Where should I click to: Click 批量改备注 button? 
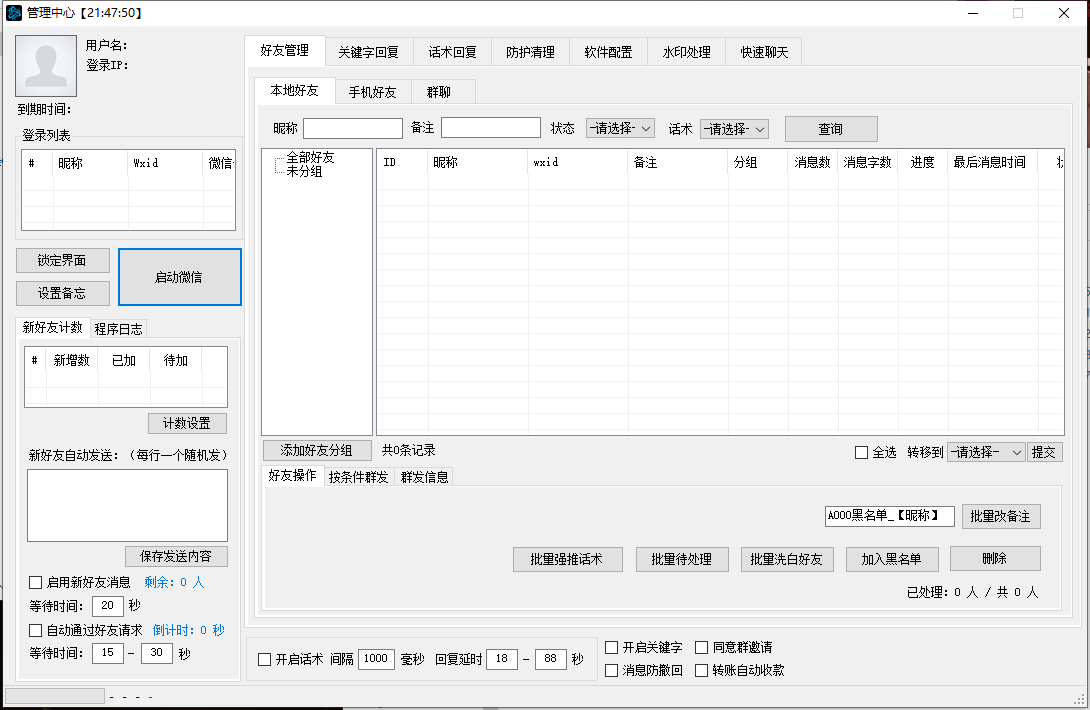coord(1001,516)
